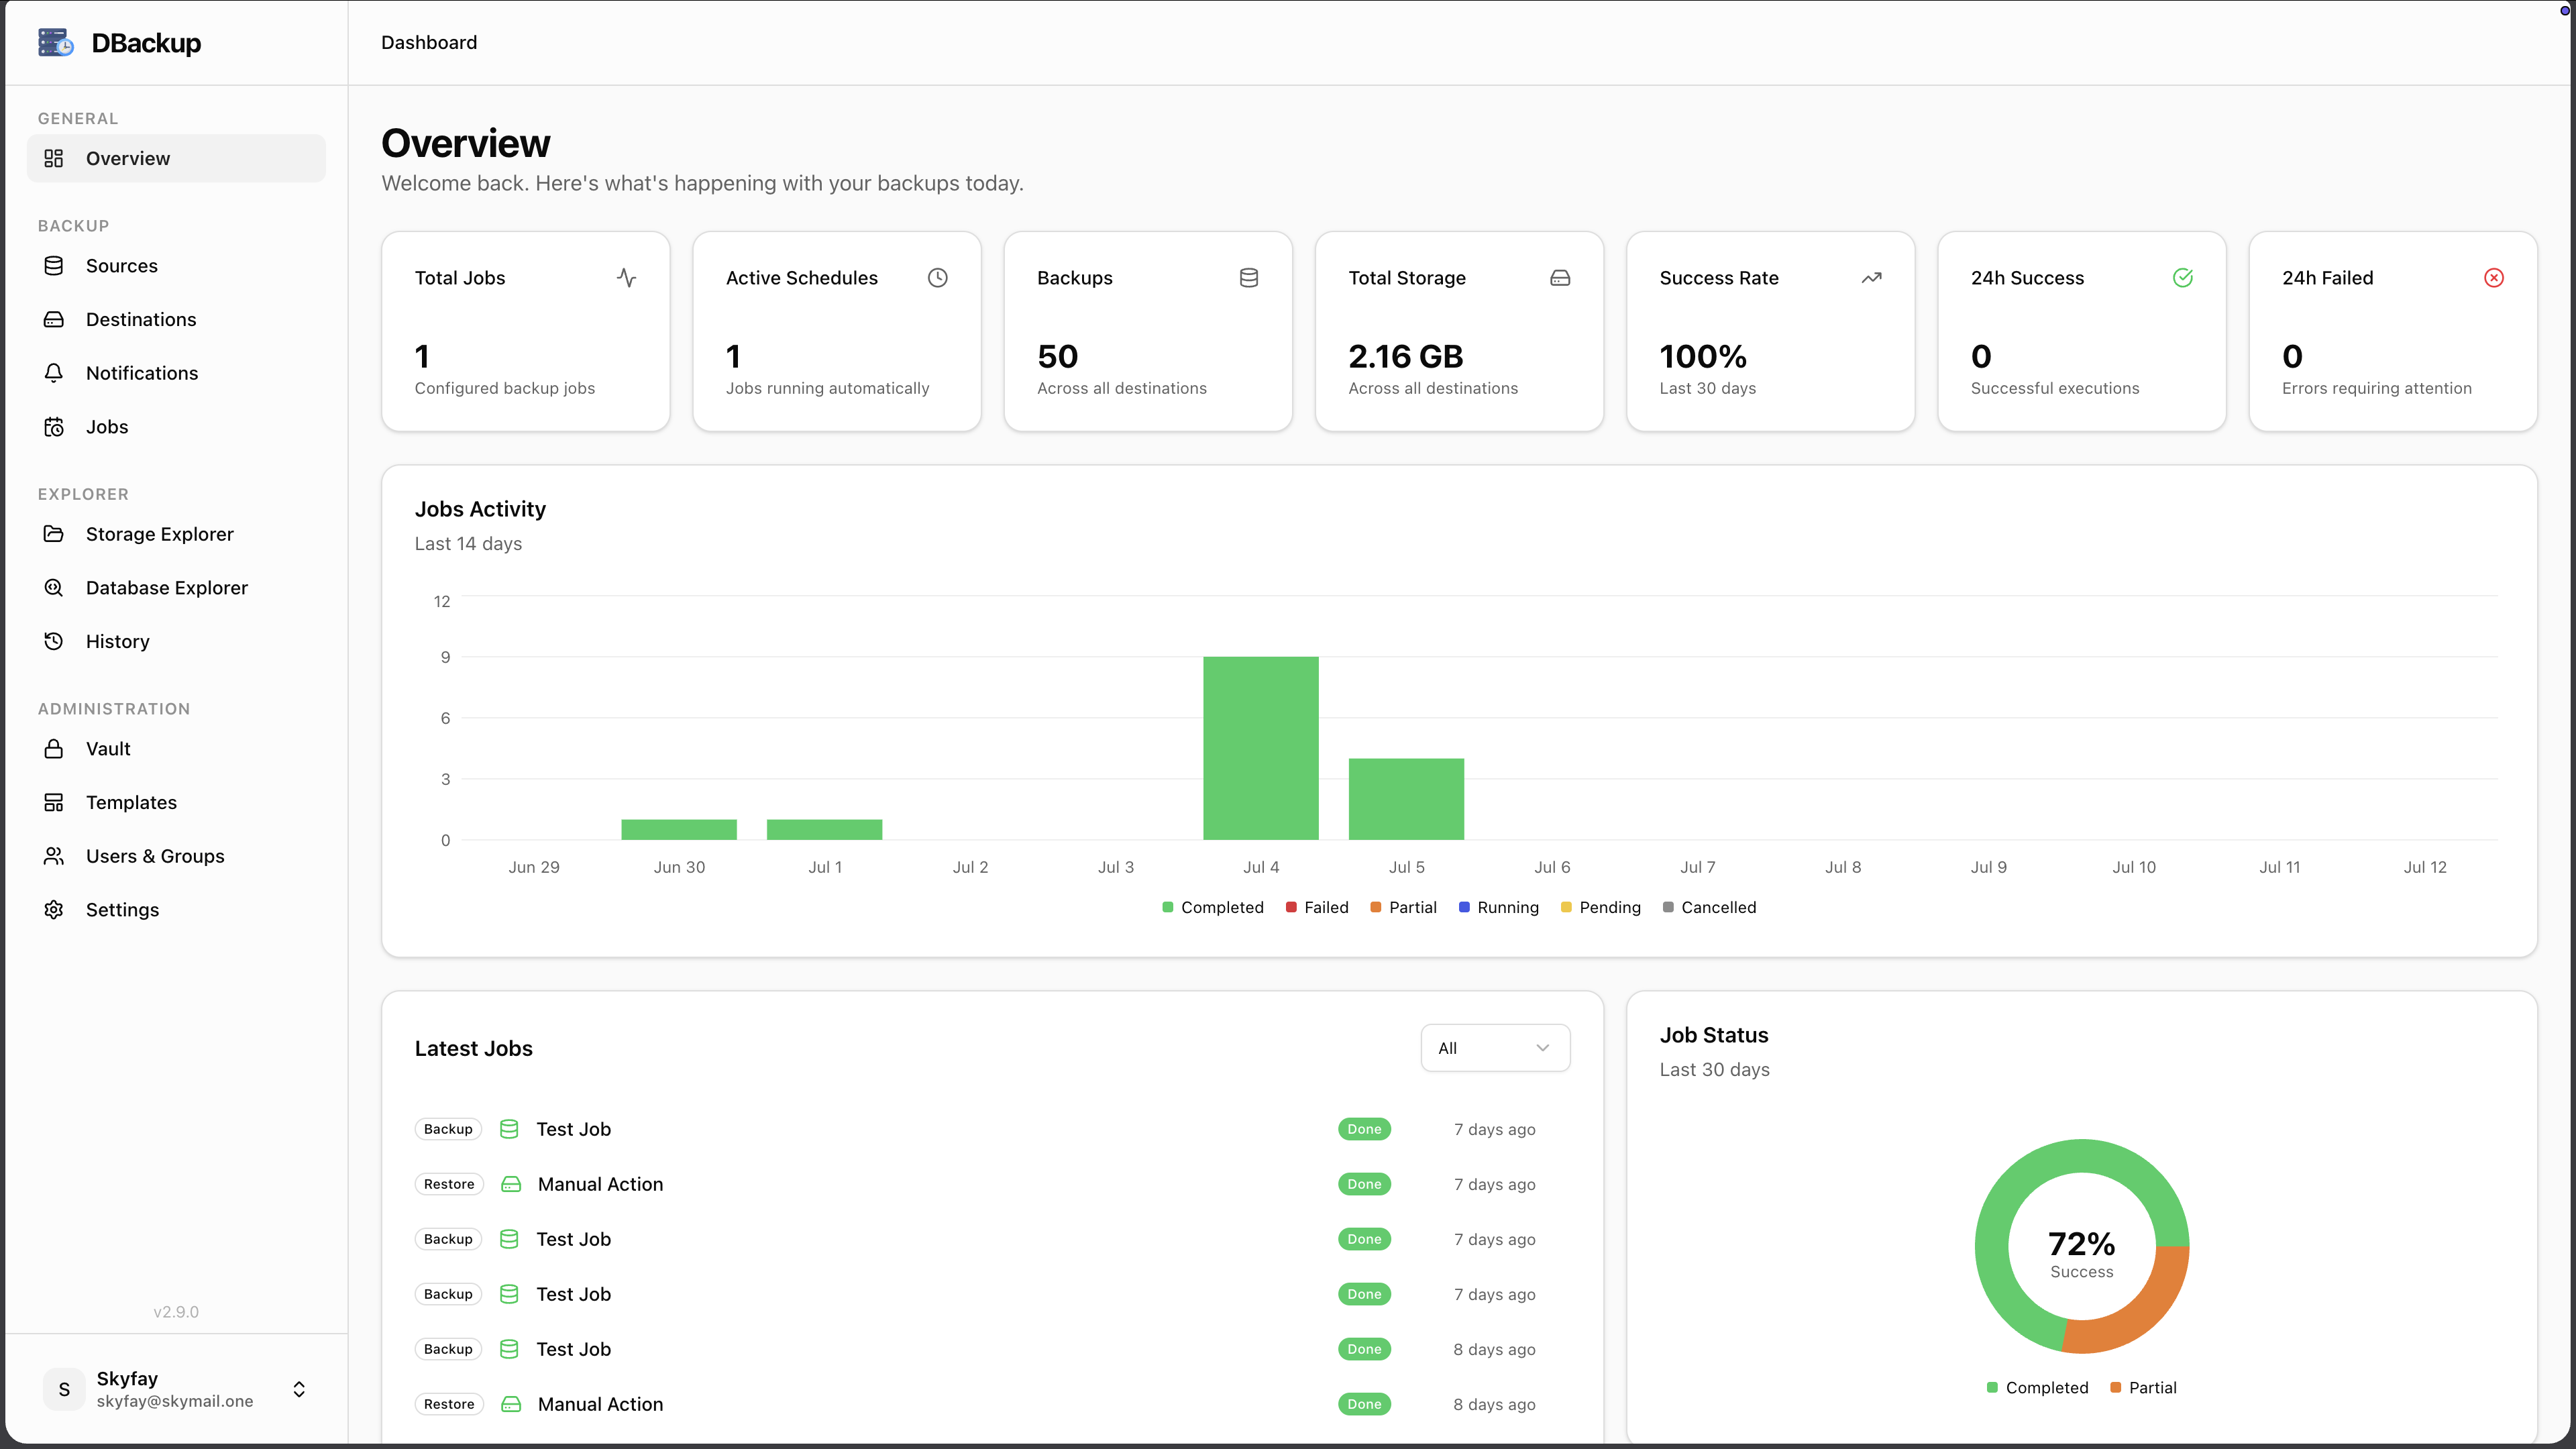Viewport: 2576px width, 1449px height.
Task: Click the Database Explorer search icon
Action: [x=54, y=588]
